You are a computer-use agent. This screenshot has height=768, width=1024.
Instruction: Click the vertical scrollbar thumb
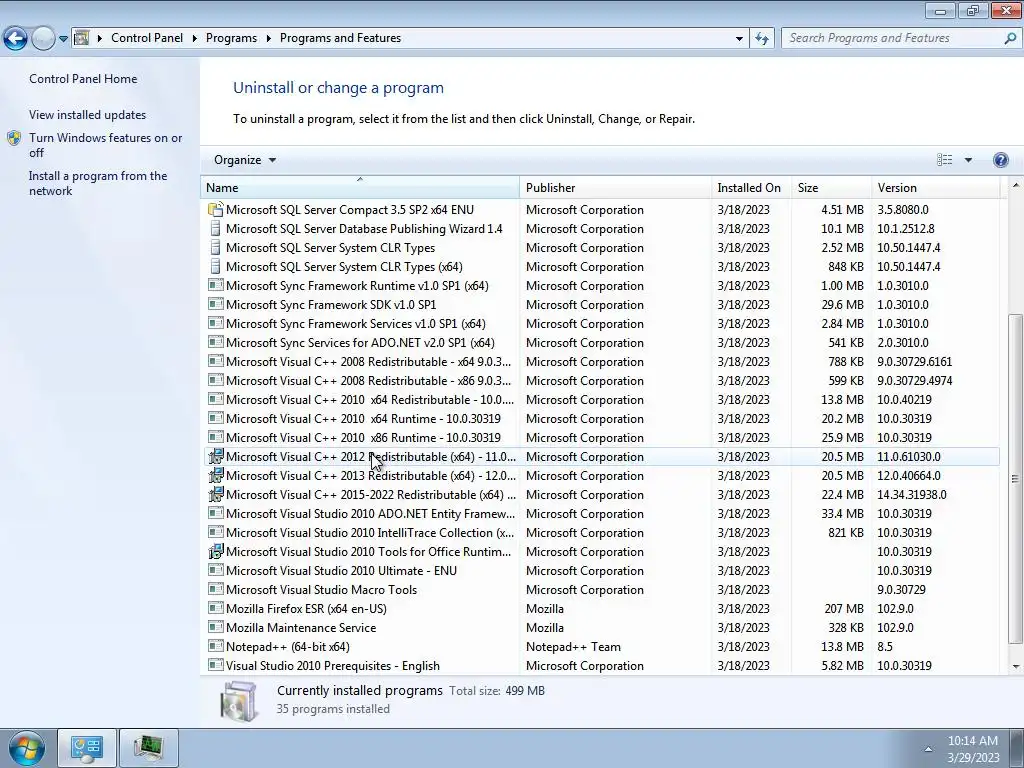[x=1015, y=479]
